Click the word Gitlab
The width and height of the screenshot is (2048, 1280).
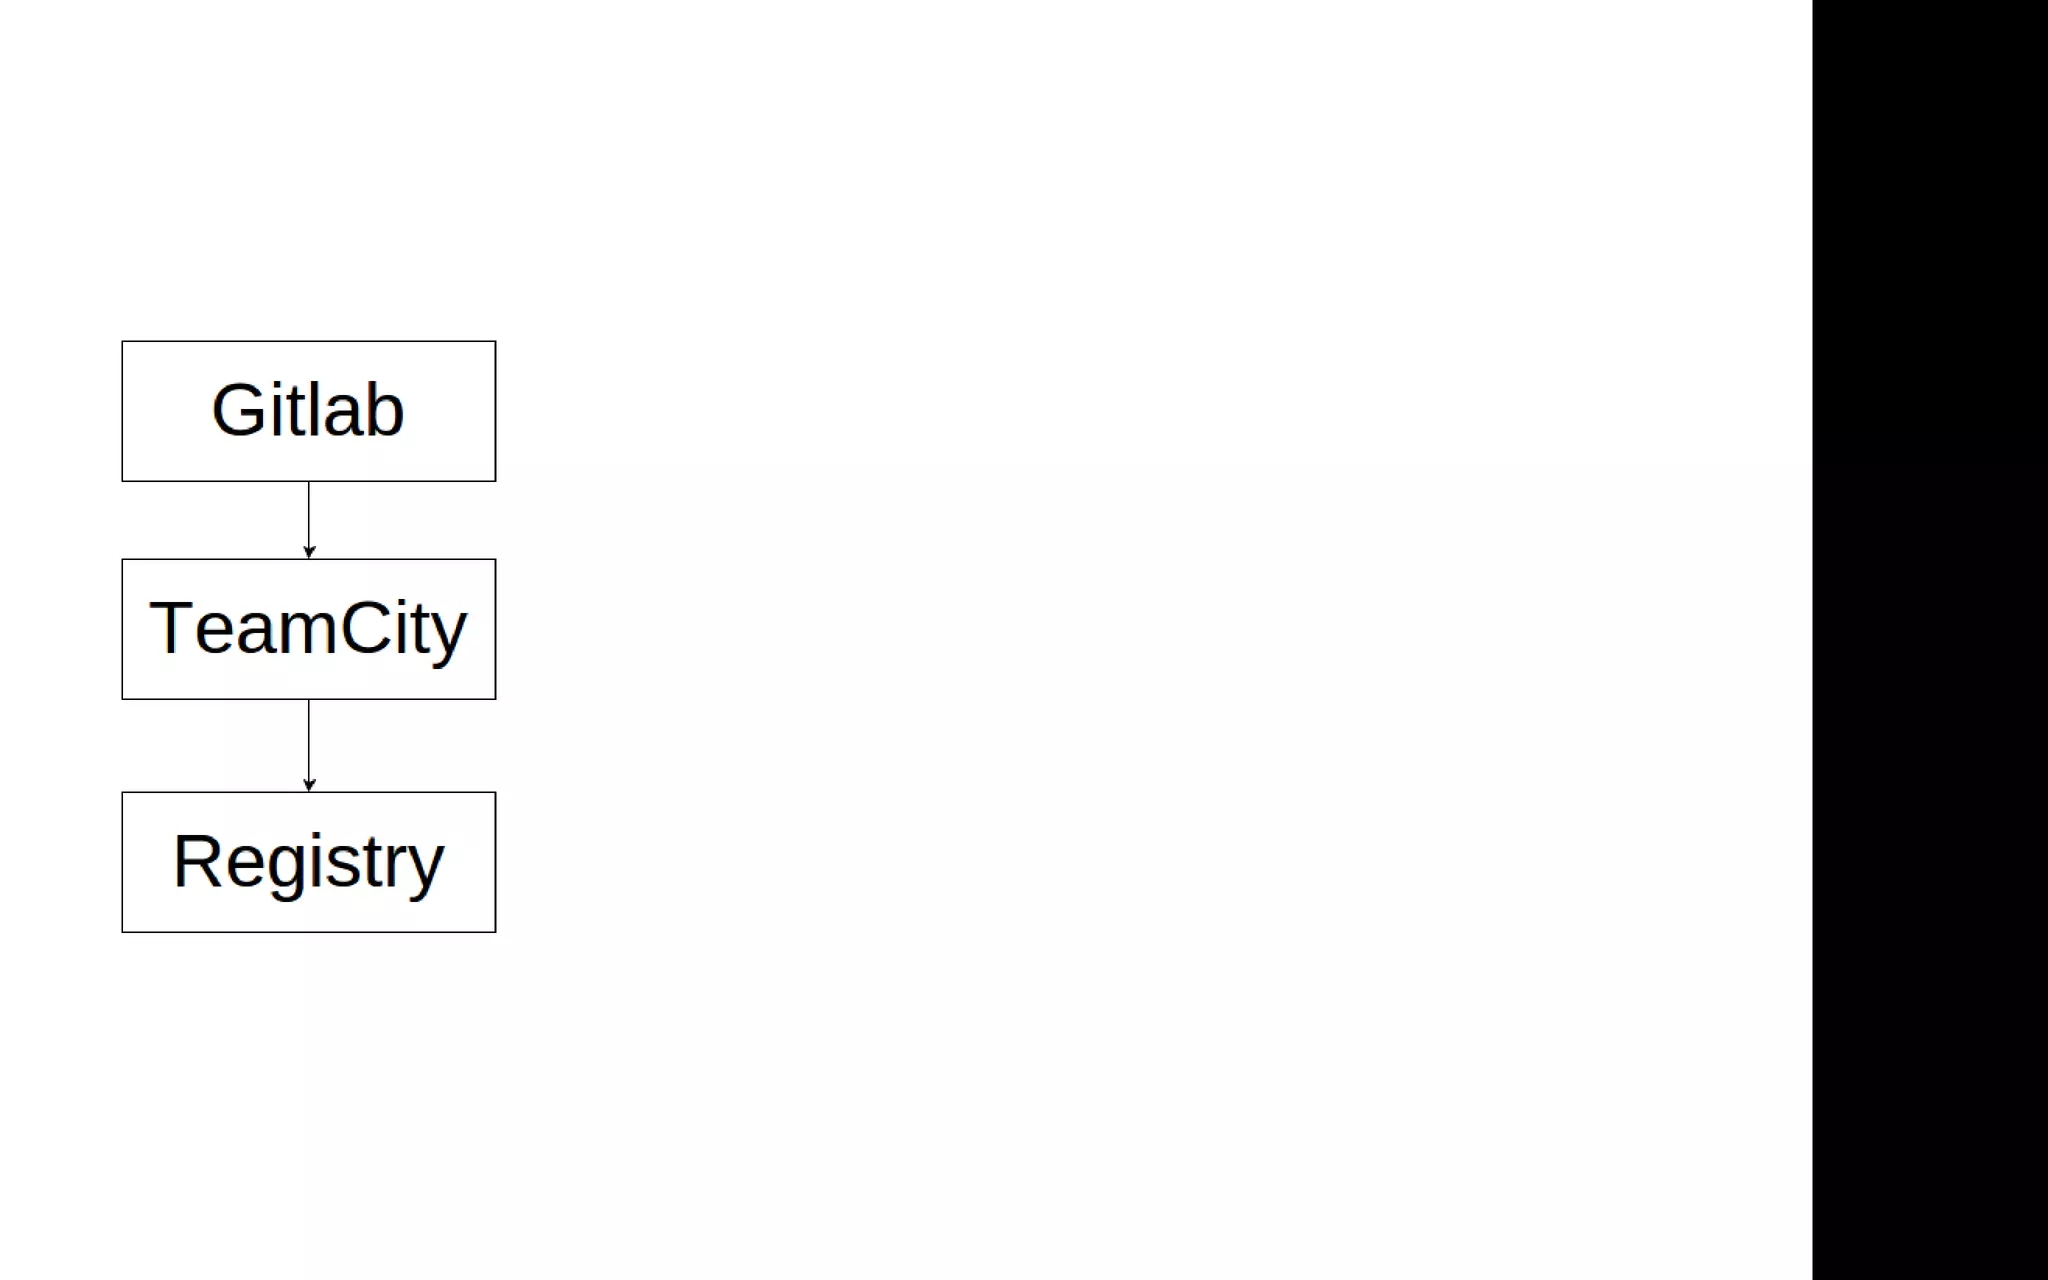pos(308,410)
